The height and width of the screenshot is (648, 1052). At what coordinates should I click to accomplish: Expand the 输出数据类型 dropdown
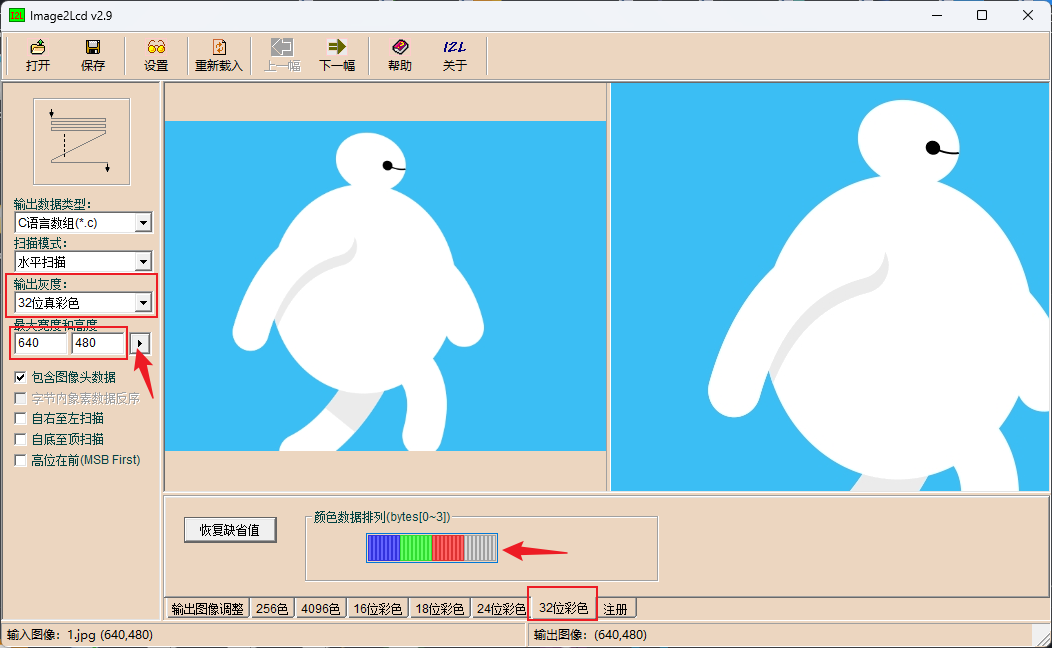[x=143, y=223]
